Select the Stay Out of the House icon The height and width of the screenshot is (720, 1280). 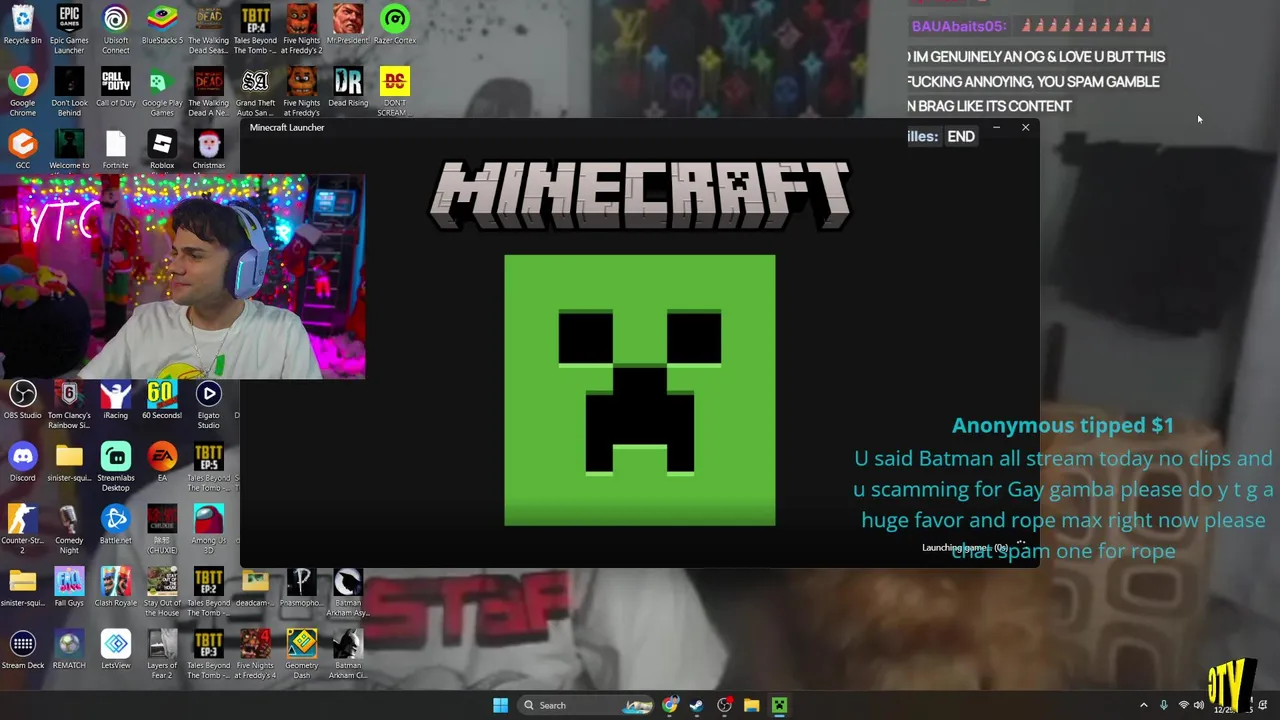point(162,592)
